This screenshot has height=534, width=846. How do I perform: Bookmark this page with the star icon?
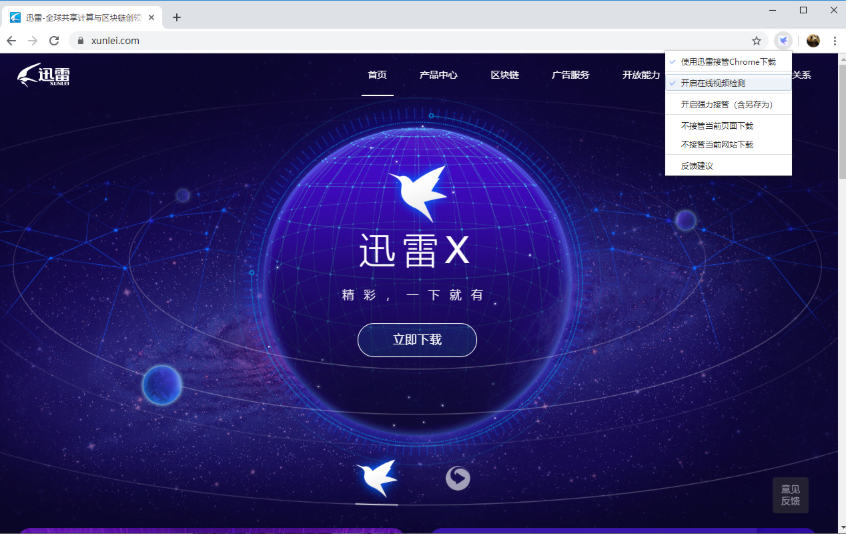tap(757, 41)
